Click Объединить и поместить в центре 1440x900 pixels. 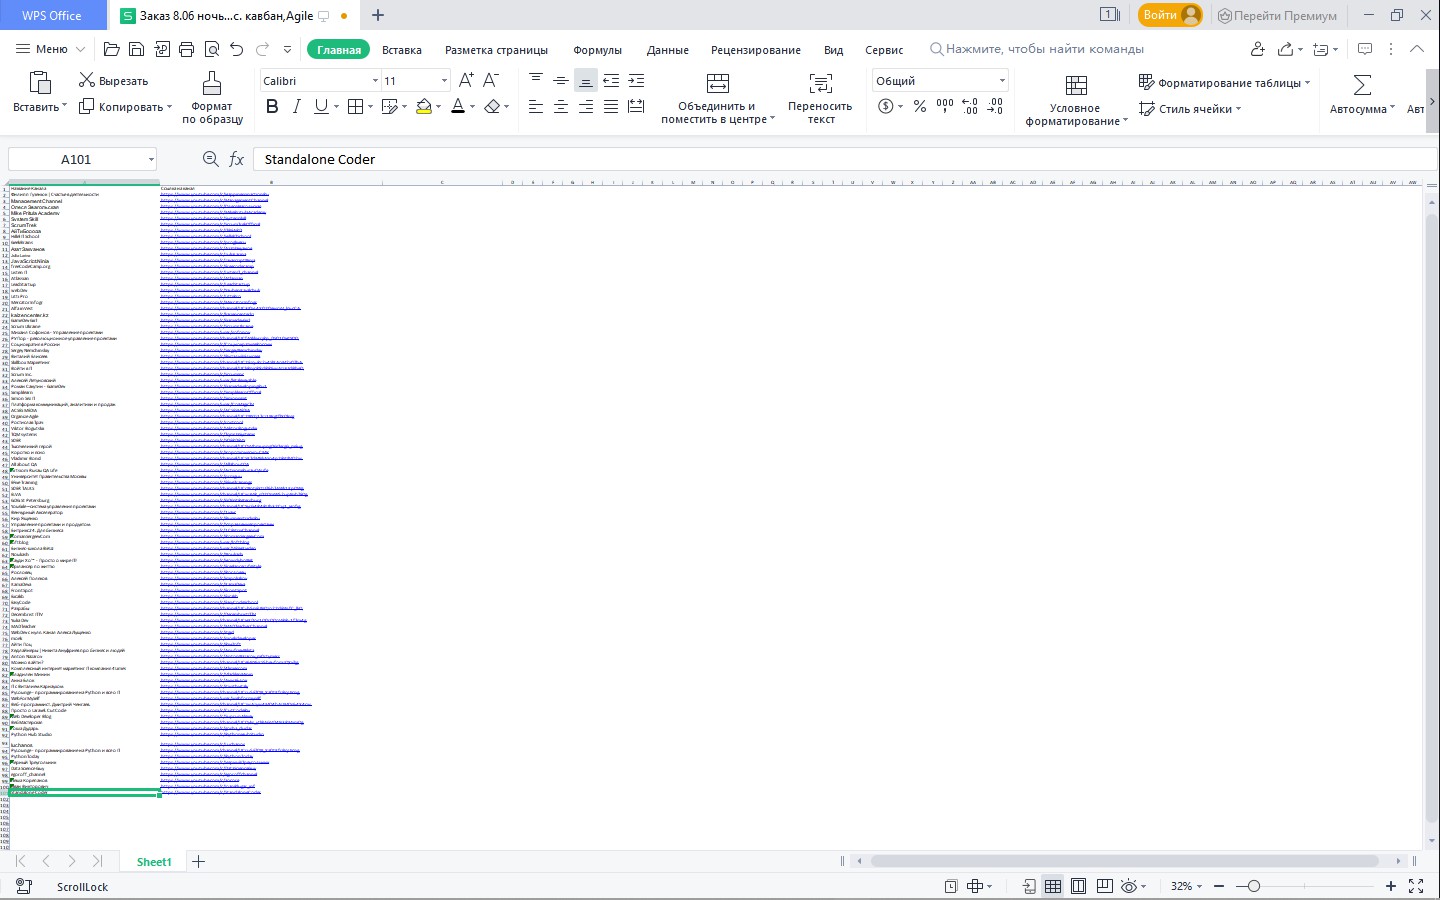click(x=717, y=98)
